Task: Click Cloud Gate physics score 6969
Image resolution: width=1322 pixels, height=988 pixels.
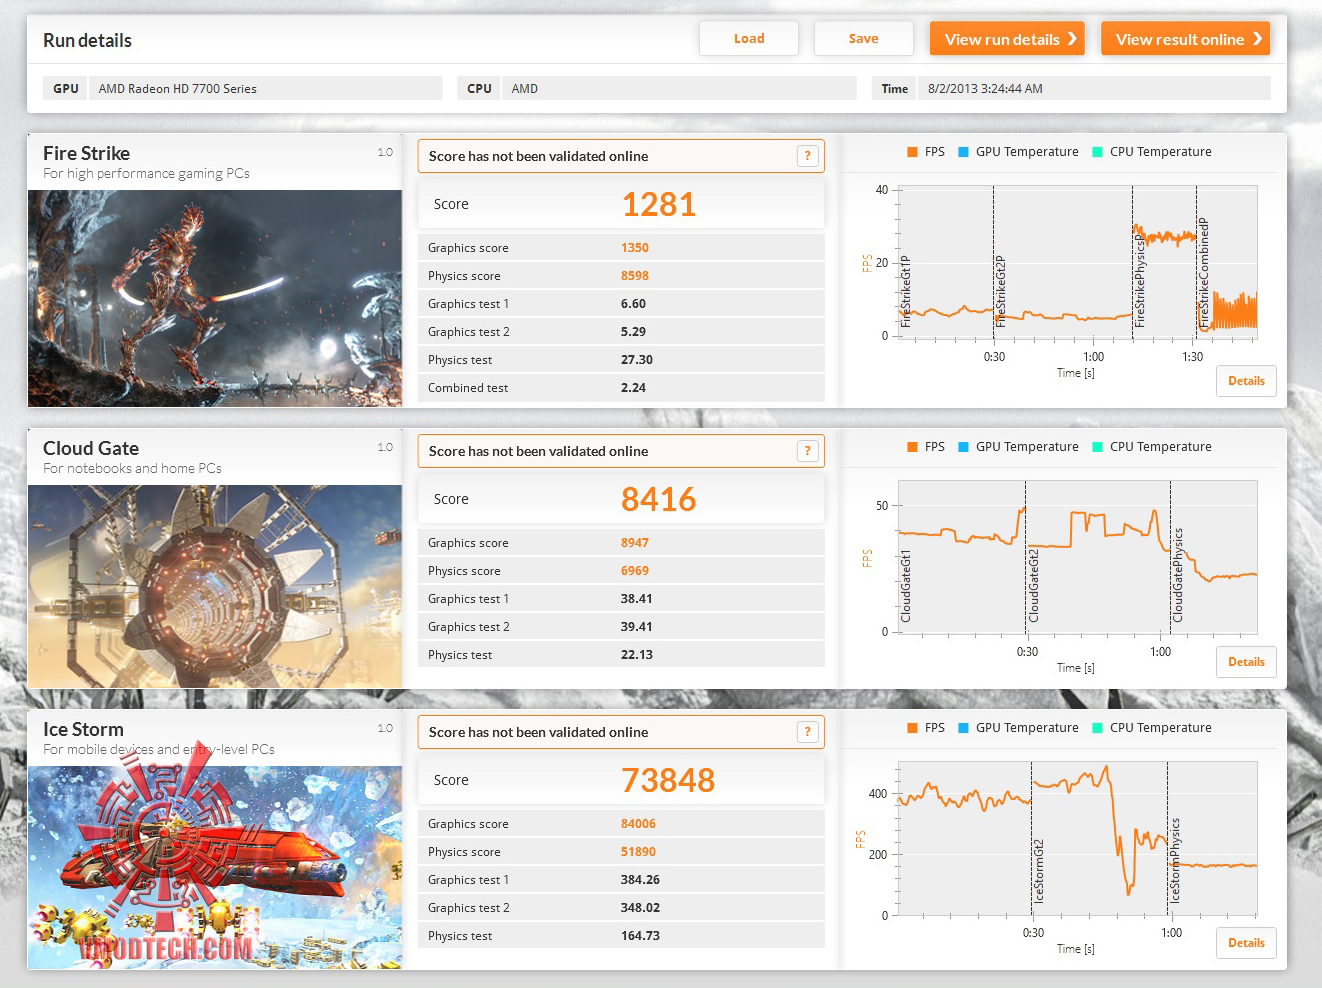Action: point(635,571)
